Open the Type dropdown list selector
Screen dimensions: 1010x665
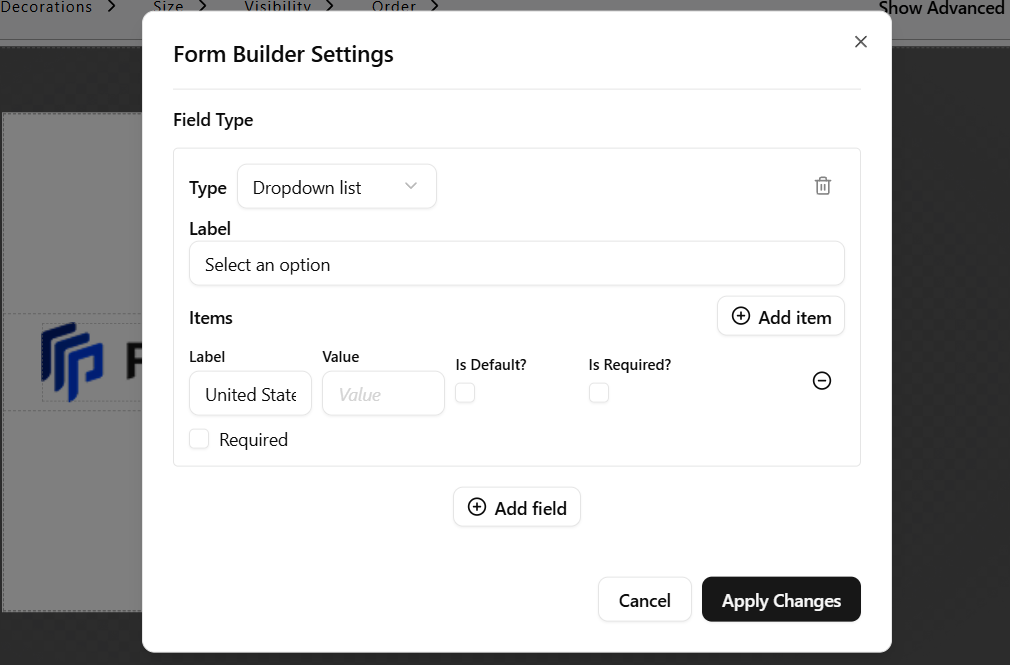coord(336,187)
